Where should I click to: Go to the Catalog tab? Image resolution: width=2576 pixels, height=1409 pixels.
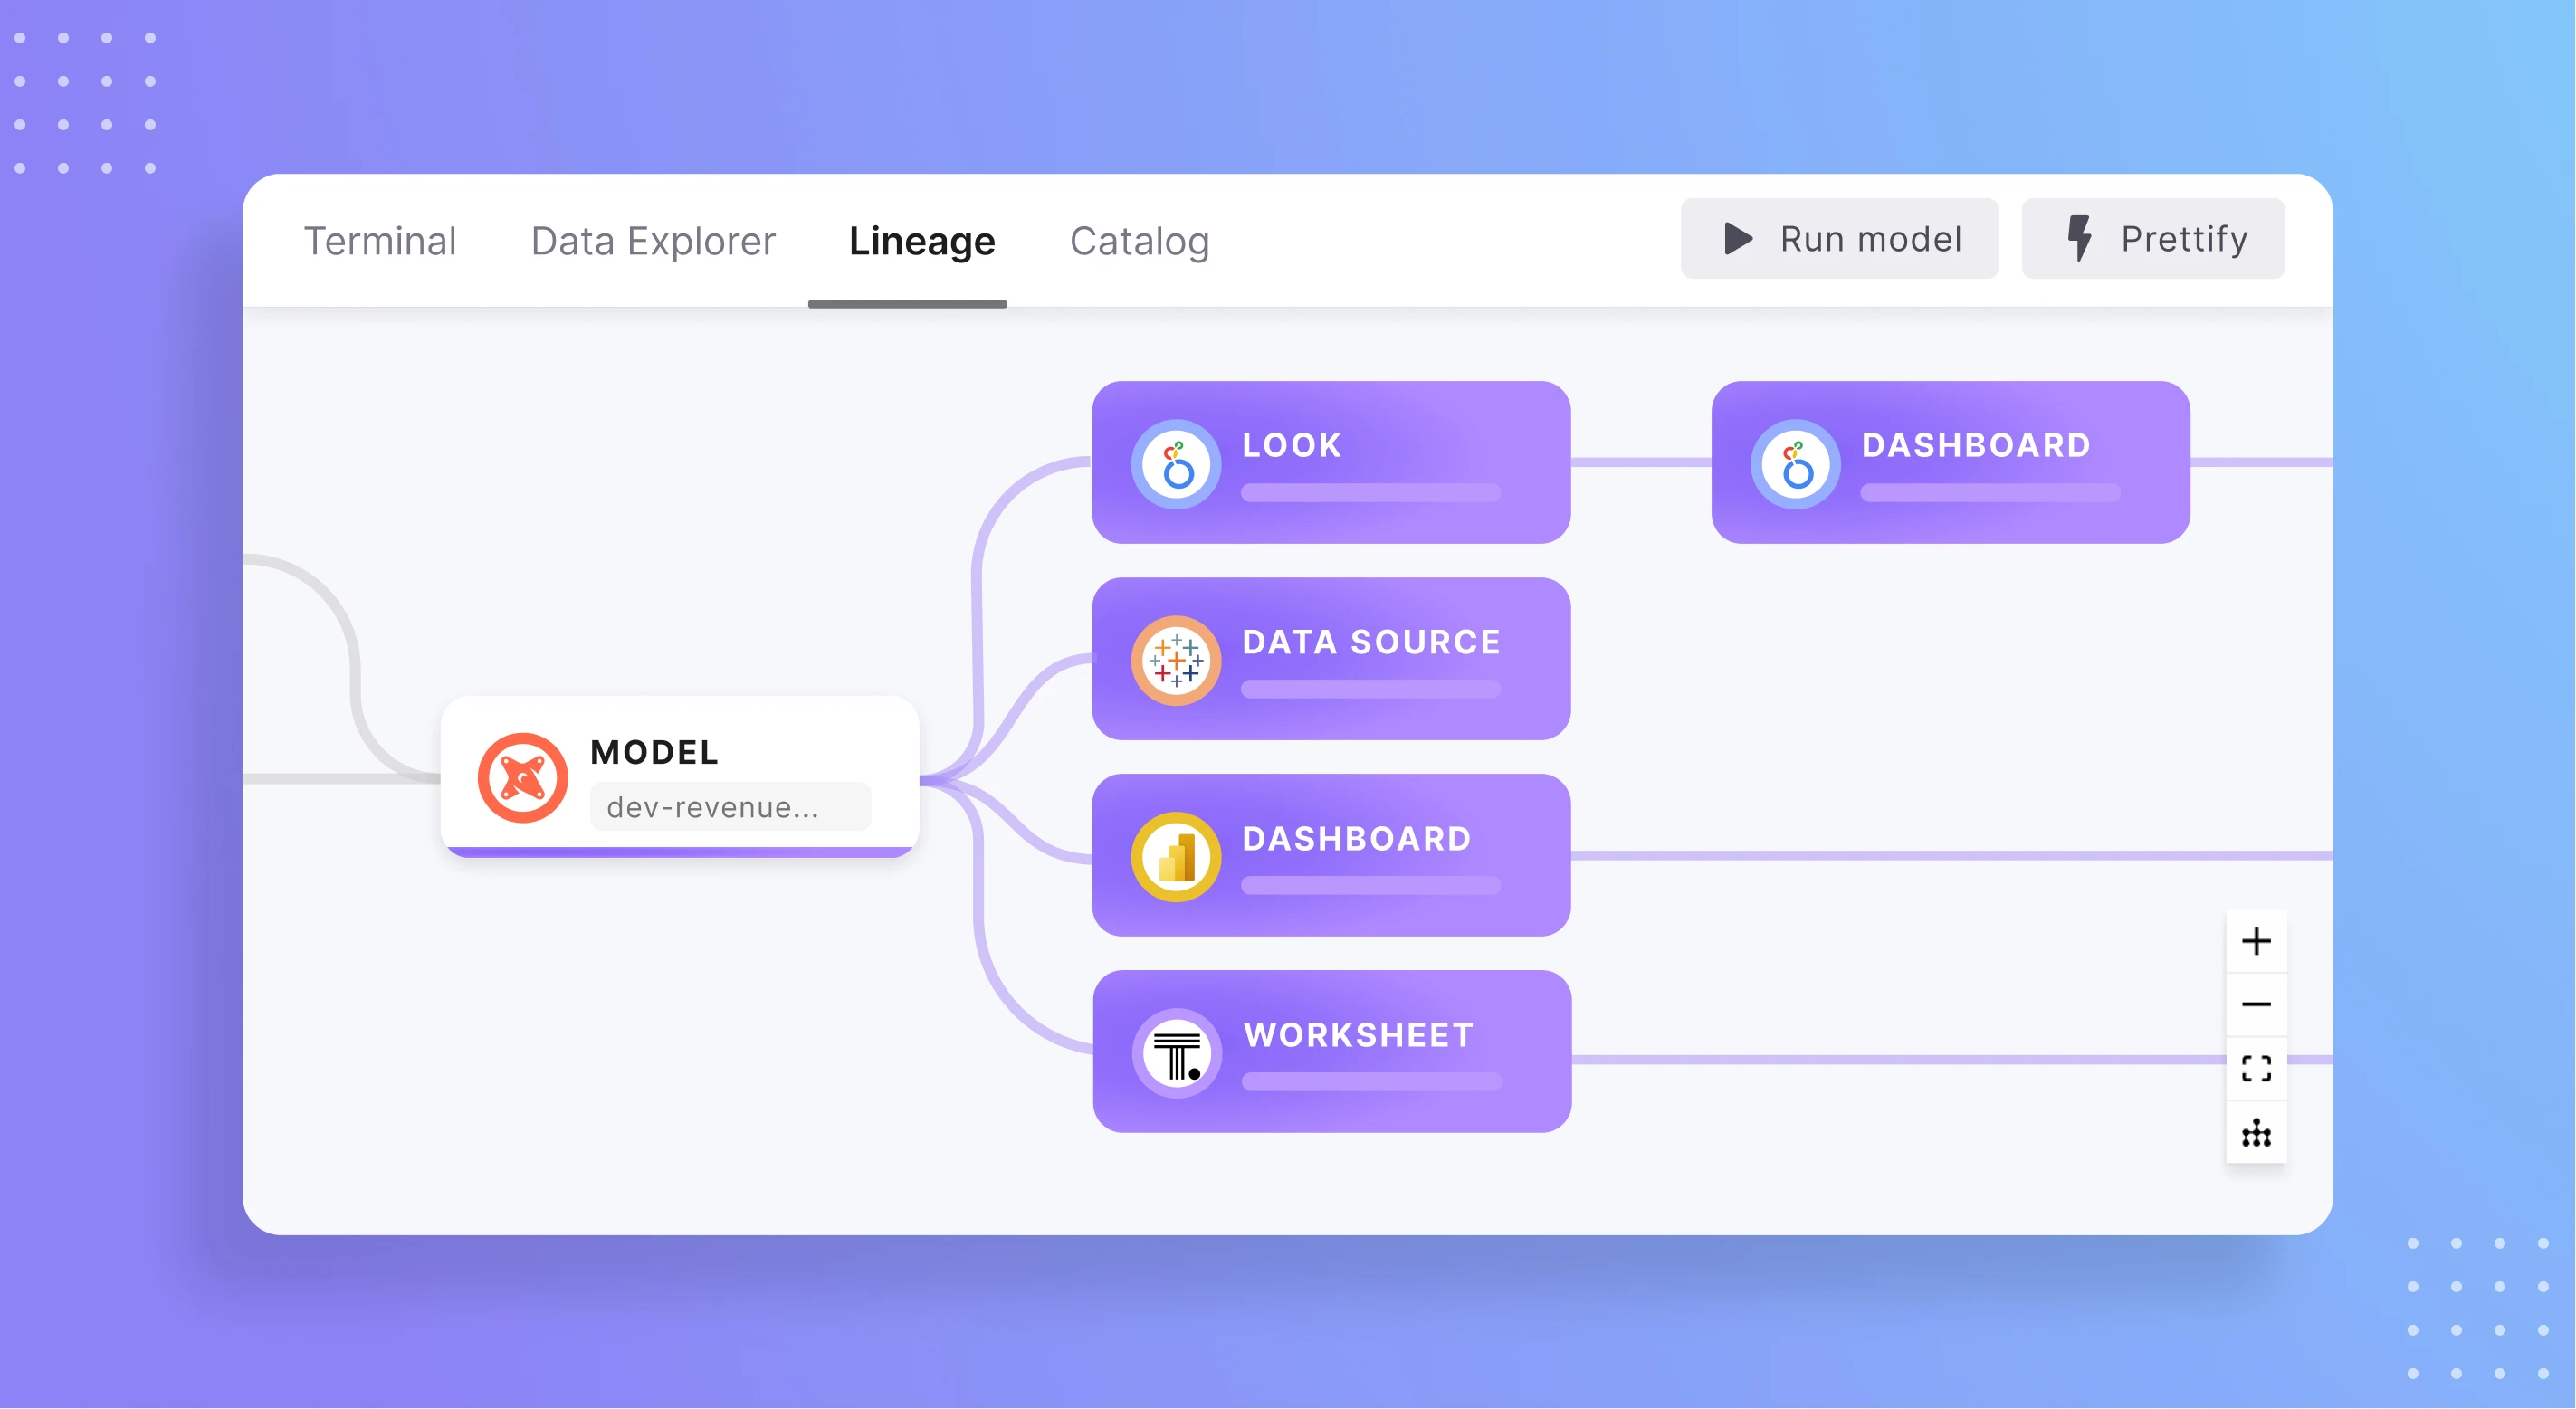coord(1139,241)
